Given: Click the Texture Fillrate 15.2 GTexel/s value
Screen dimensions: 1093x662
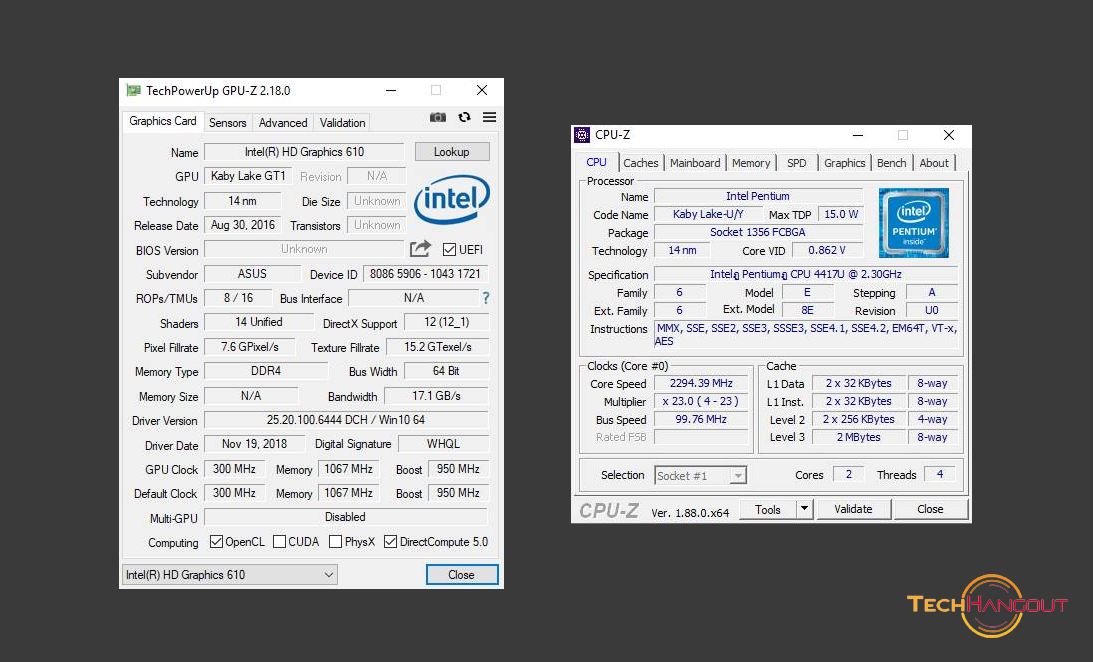Looking at the screenshot, I should click(438, 347).
